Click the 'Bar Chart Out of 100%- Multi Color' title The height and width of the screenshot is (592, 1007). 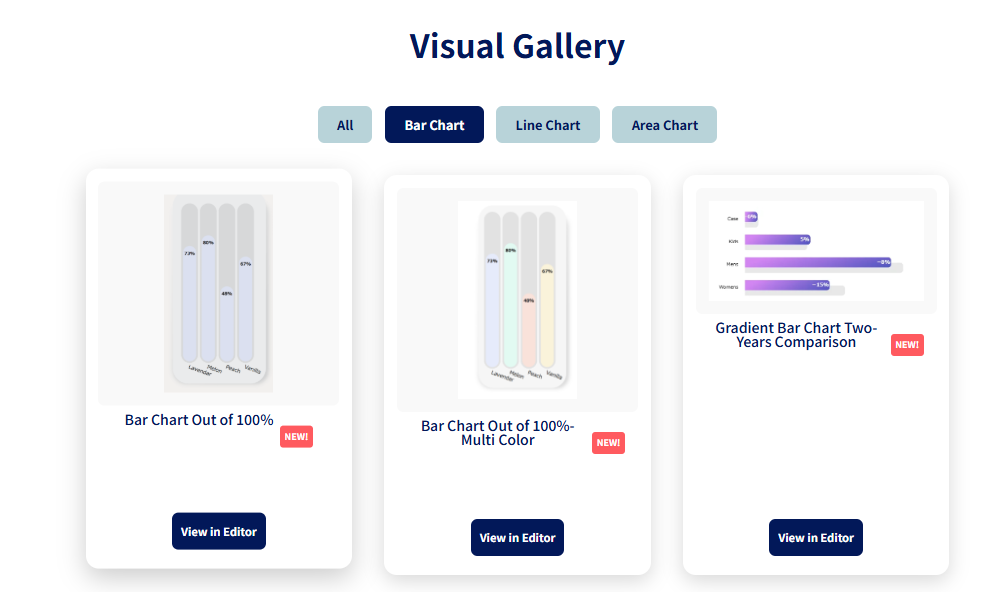coord(498,433)
